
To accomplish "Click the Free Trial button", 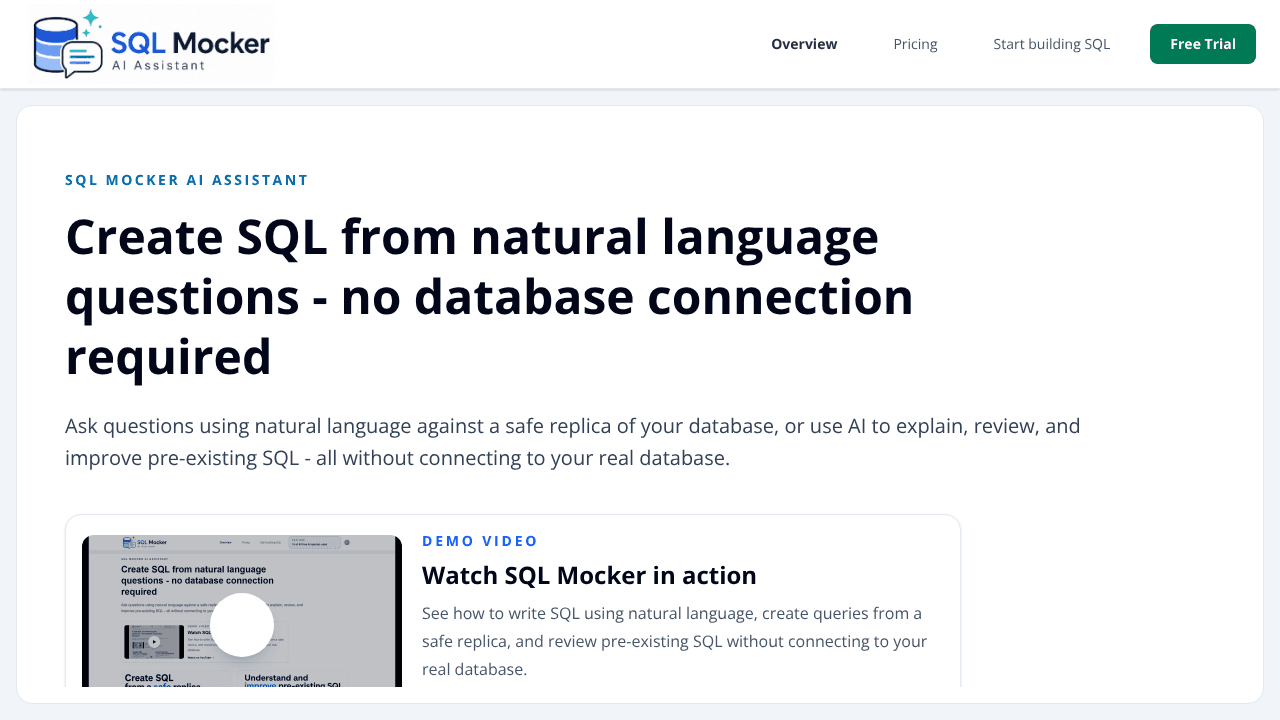I will pos(1203,44).
